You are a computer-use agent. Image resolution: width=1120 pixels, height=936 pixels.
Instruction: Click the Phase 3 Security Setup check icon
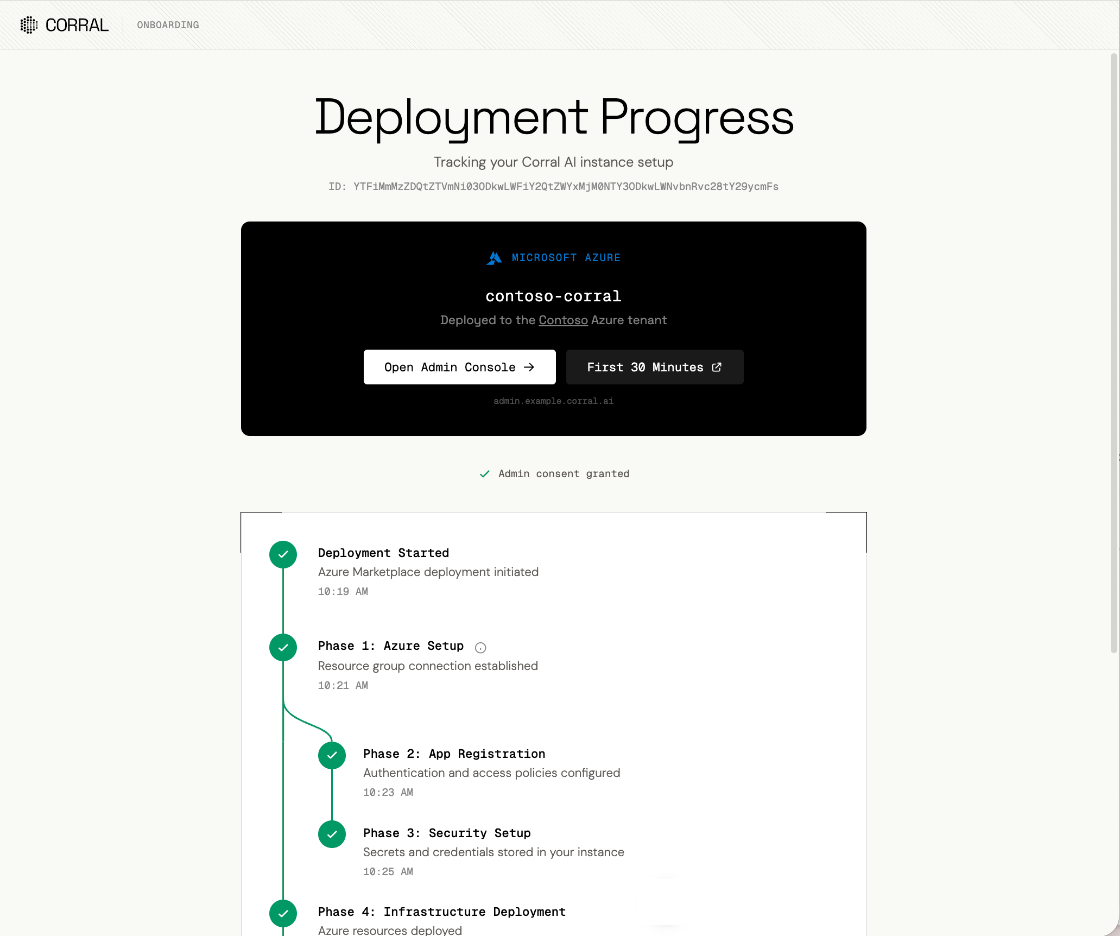[x=331, y=834]
